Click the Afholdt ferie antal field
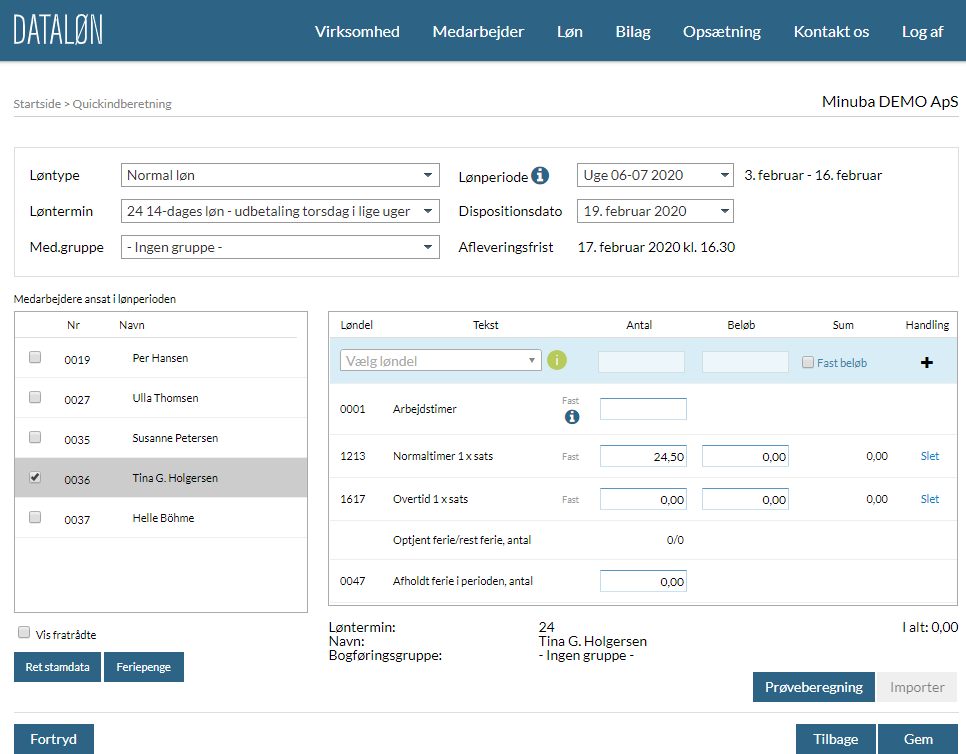The height and width of the screenshot is (754, 966). pos(643,581)
